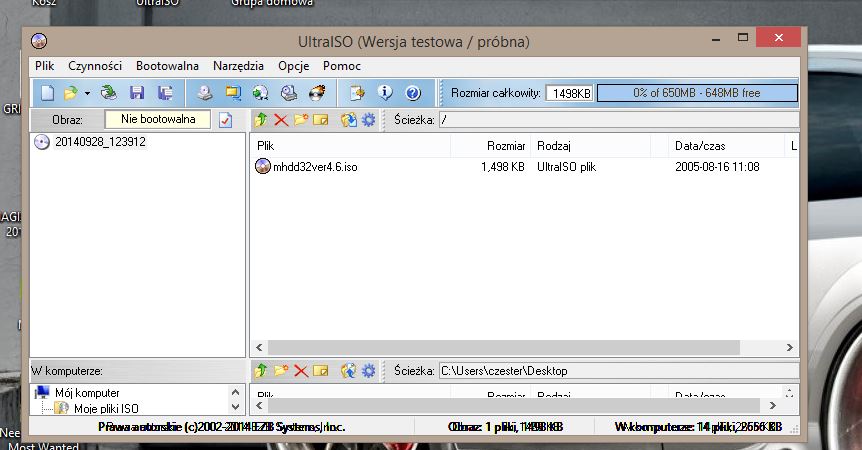Image resolution: width=862 pixels, height=450 pixels.
Task: Click the gear settings icon in image toolbar
Action: point(368,120)
